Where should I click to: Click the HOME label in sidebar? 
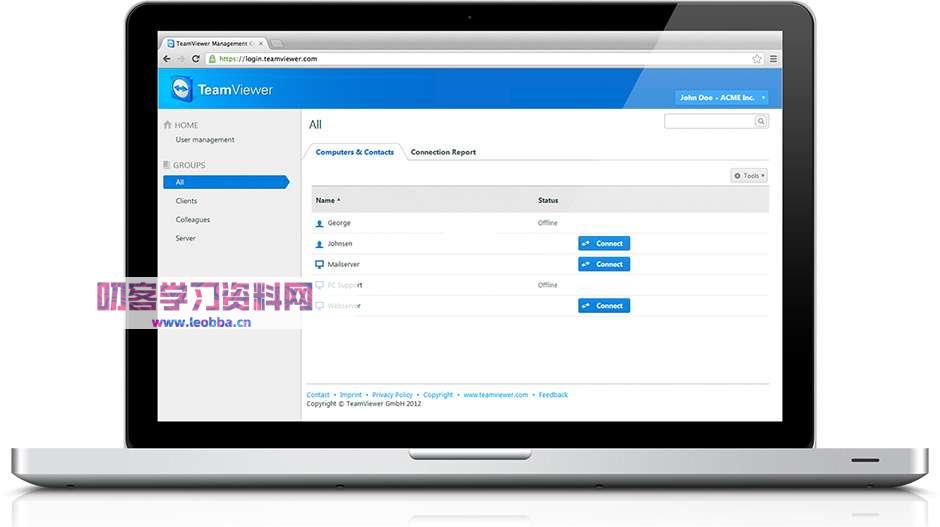point(186,125)
